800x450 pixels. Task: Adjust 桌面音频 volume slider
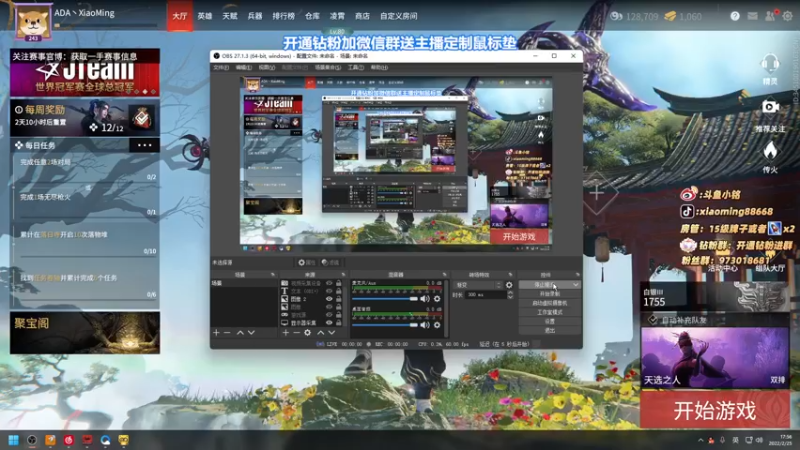tap(385, 324)
